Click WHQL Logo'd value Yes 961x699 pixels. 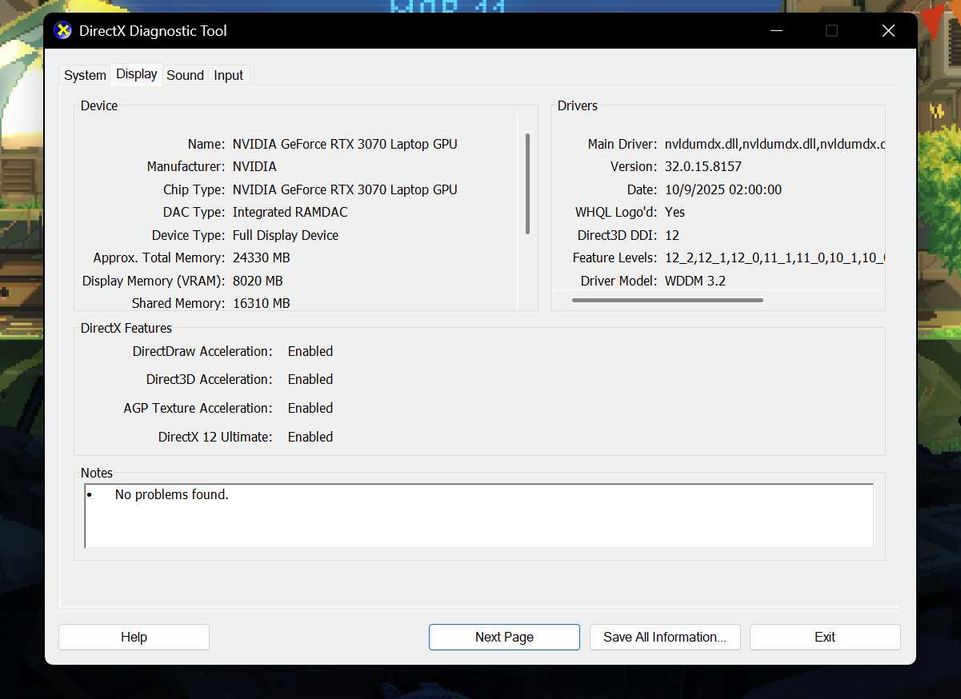675,213
